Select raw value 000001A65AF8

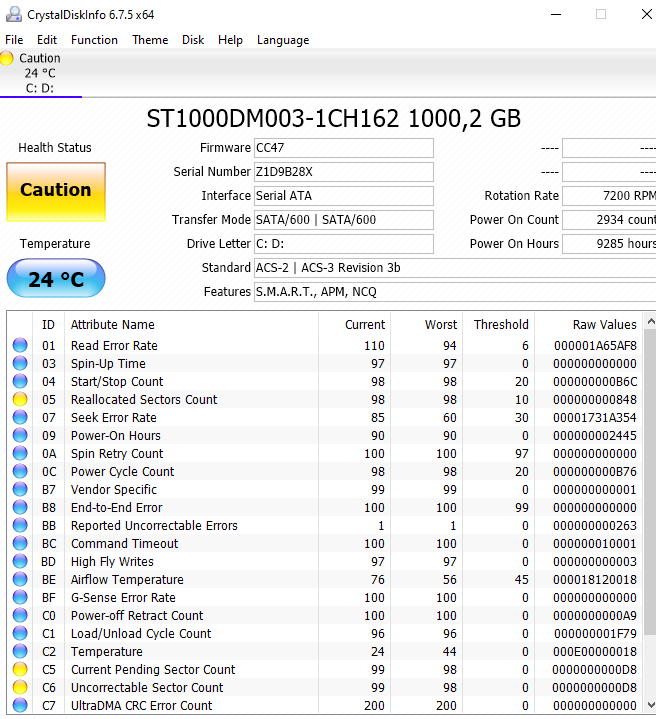click(595, 345)
